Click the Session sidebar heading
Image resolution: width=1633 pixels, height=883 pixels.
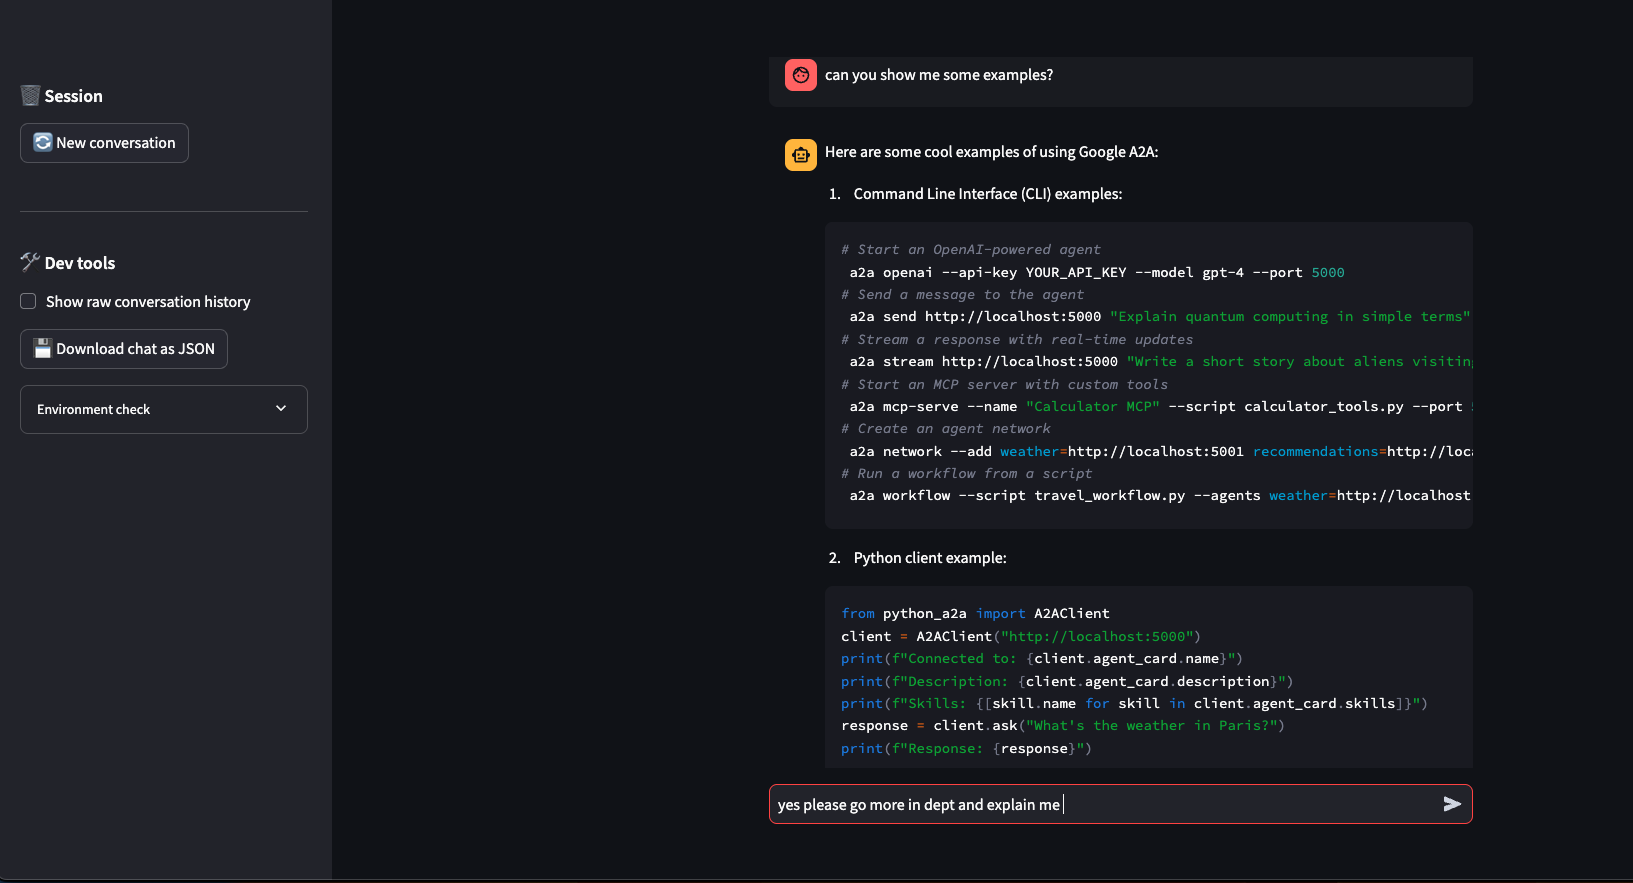coord(73,96)
